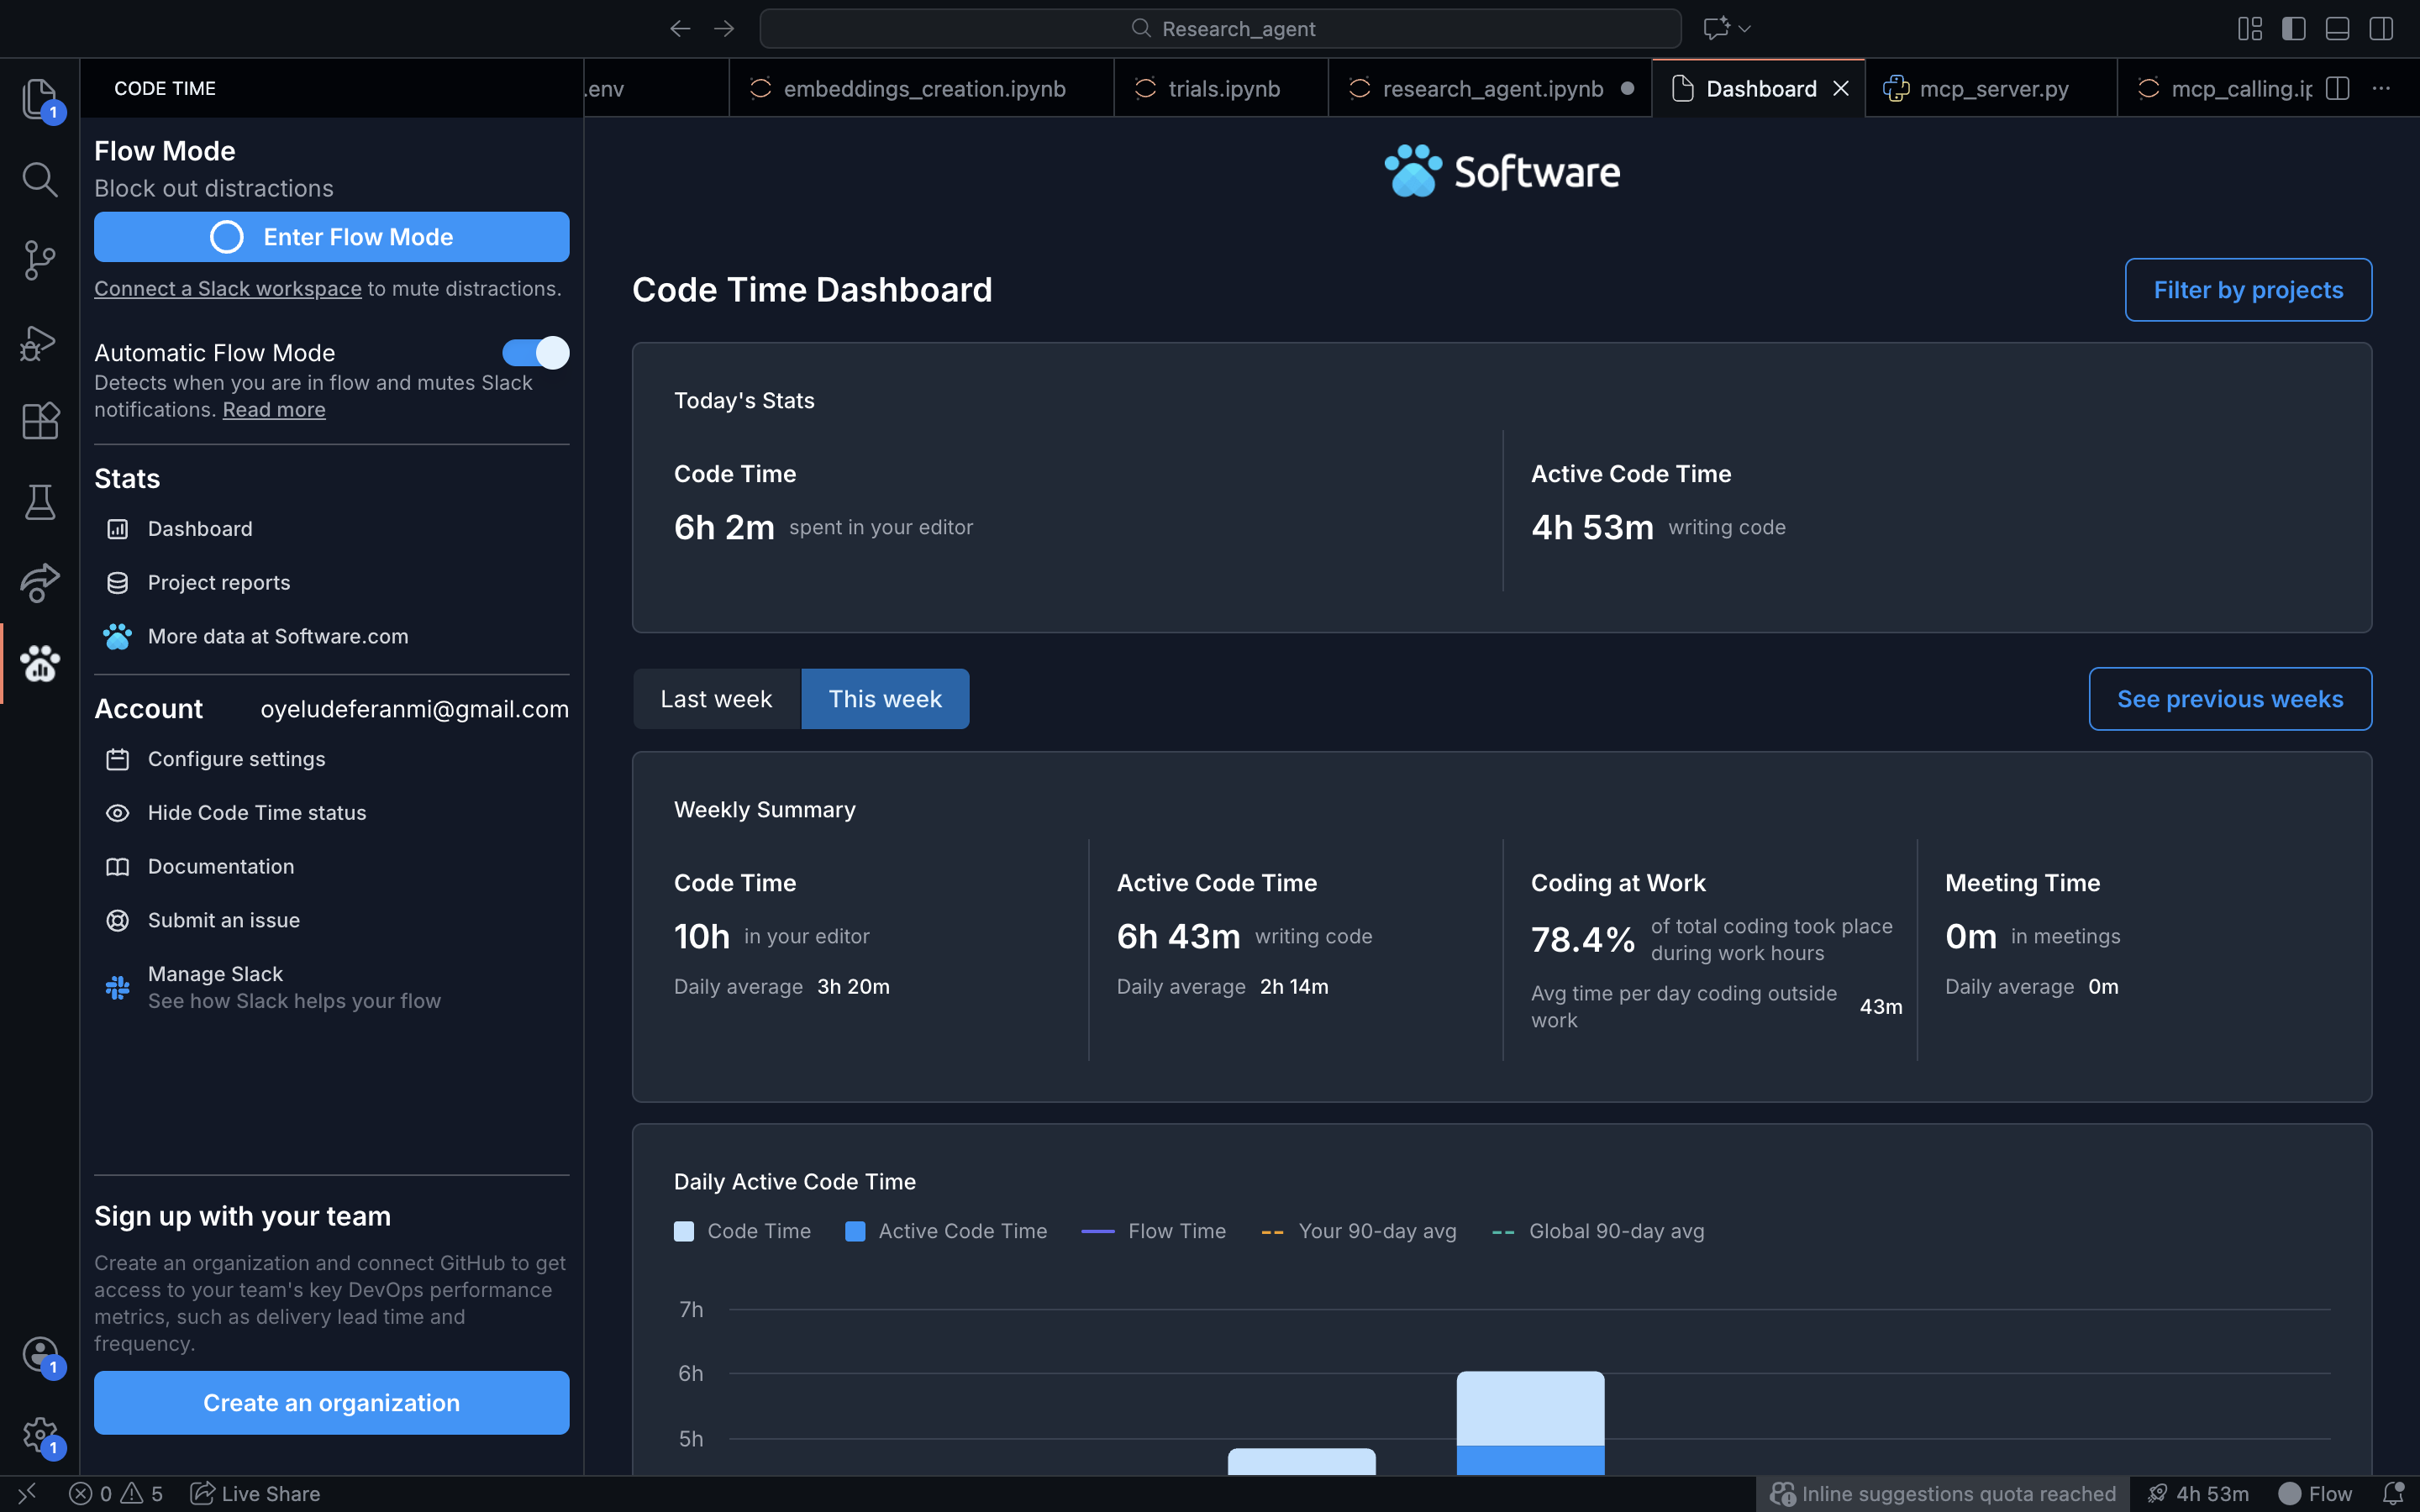
Task: Toggle the bottom panel icon
Action: (2337, 28)
